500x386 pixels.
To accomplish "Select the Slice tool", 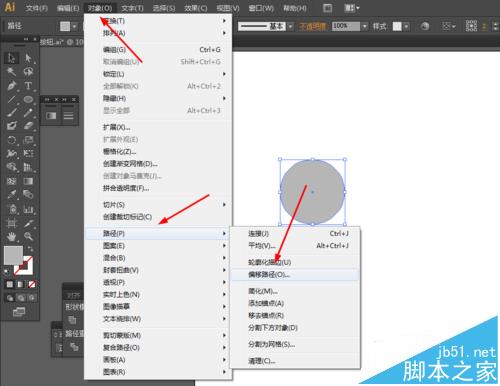I will click(x=29, y=223).
